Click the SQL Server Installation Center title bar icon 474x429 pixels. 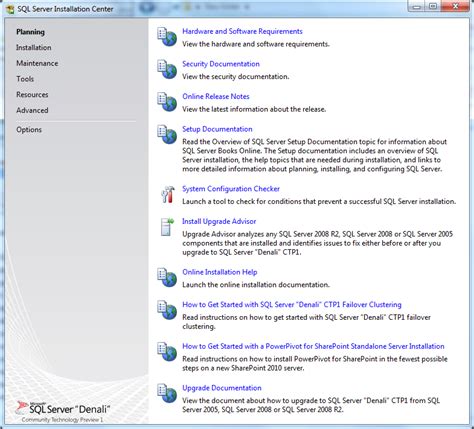coord(10,9)
